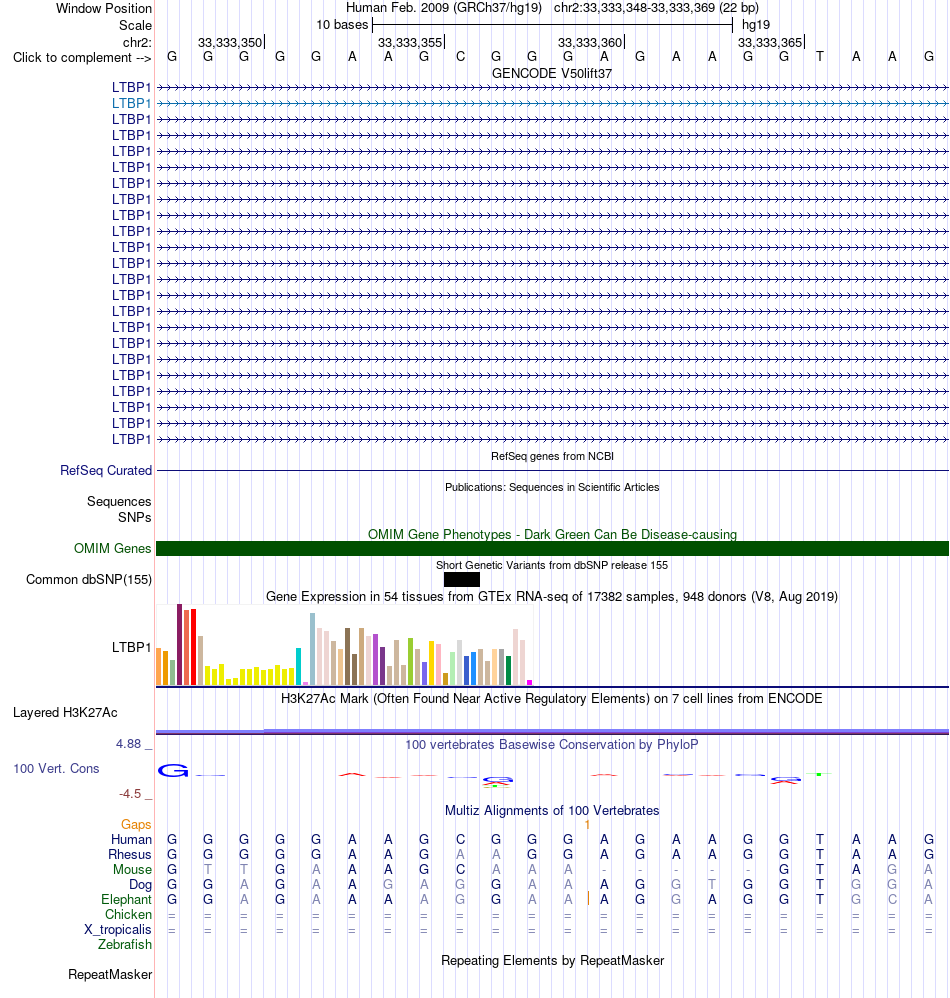Image resolution: width=950 pixels, height=998 pixels.
Task: Click the 'Click to complement -->' label
Action: click(82, 57)
